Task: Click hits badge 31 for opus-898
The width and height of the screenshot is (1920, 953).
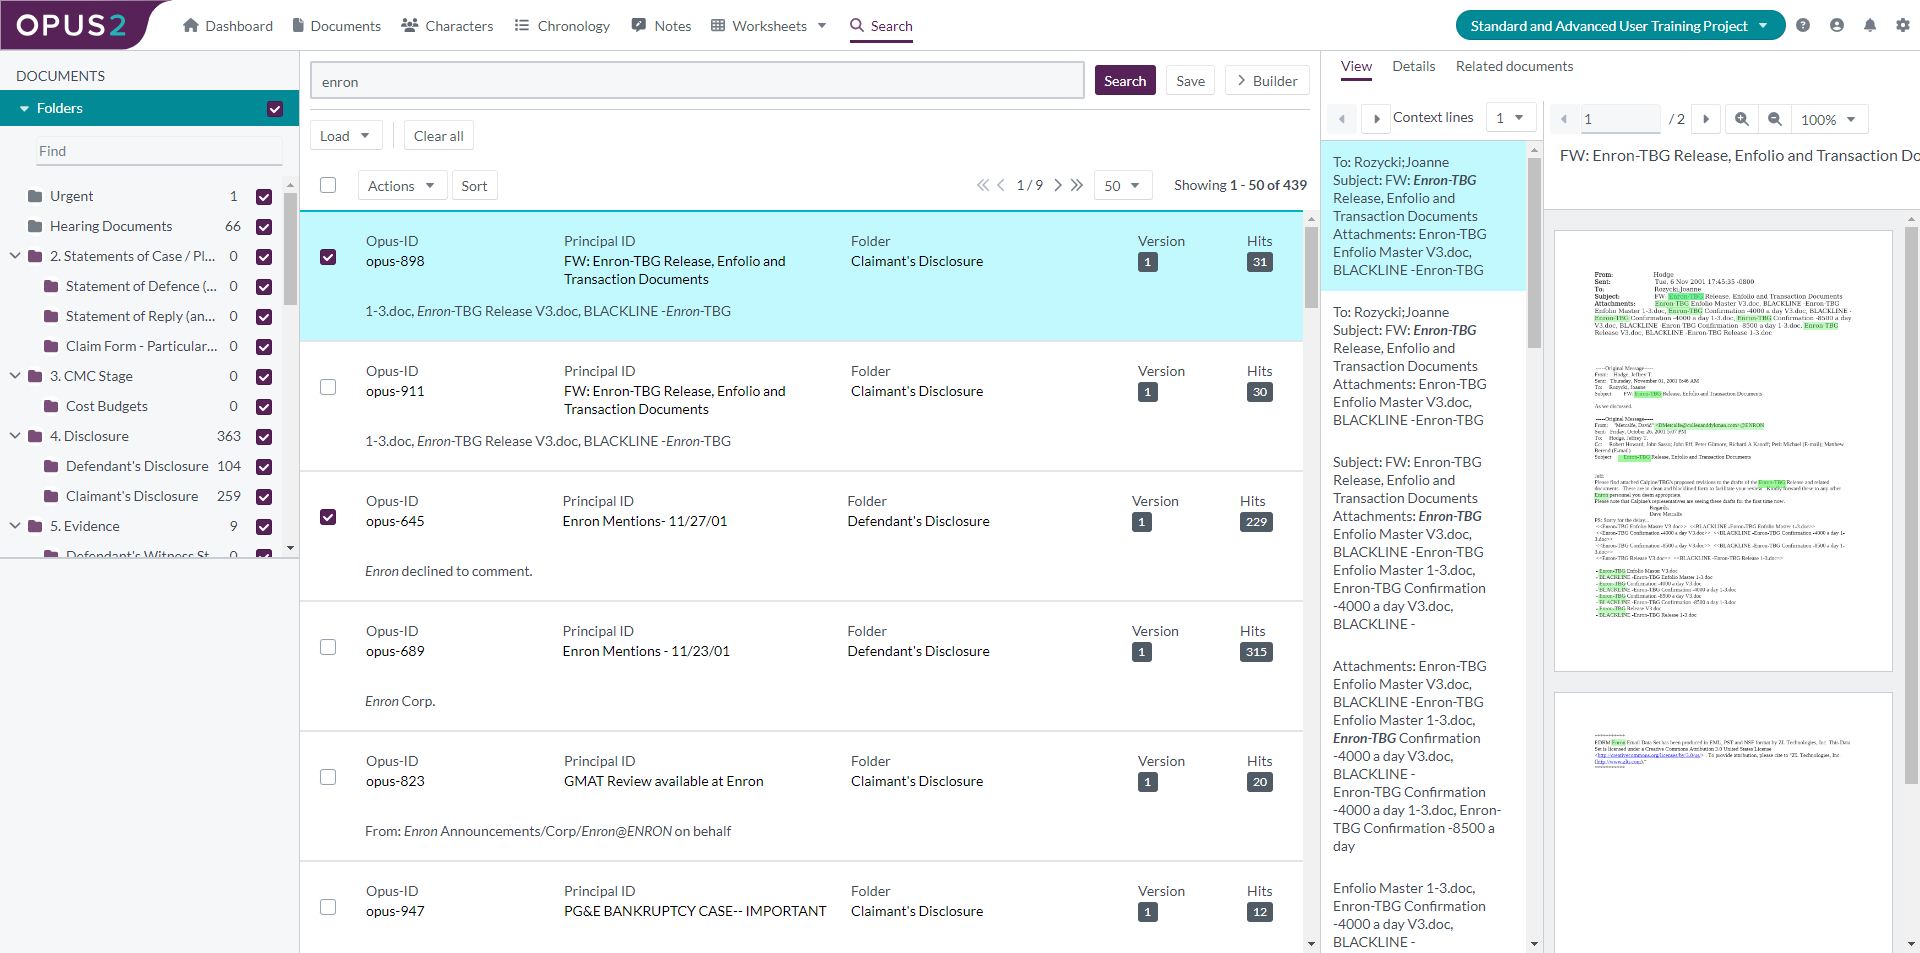Action: point(1260,262)
